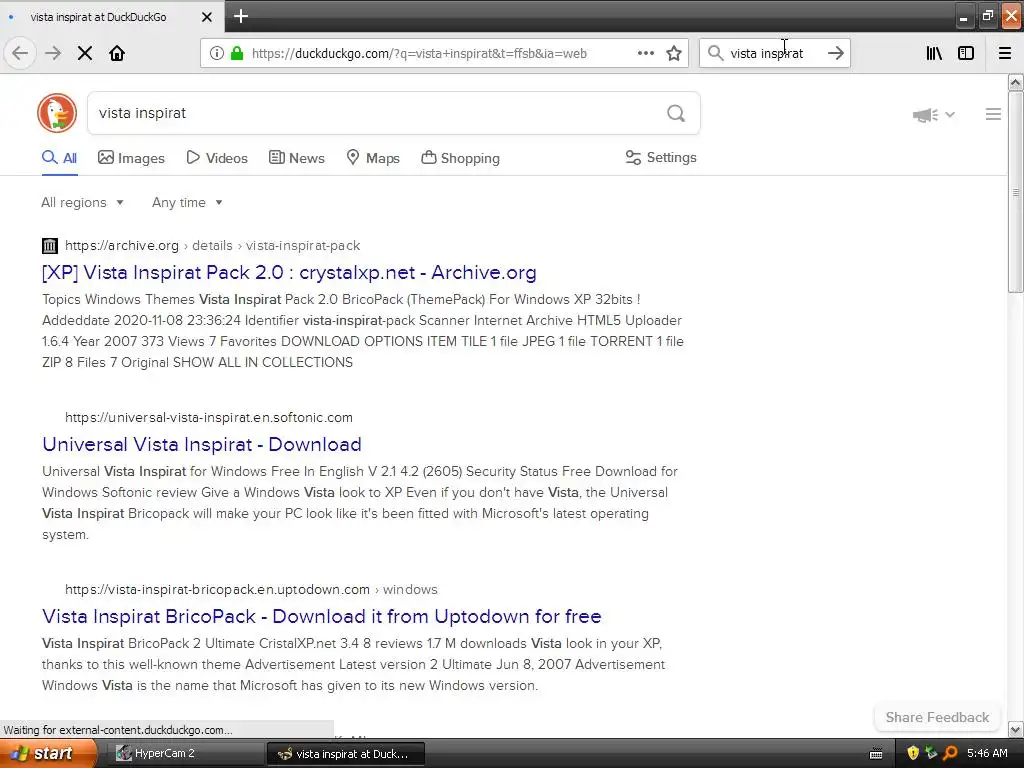1024x768 pixels.
Task: Click the softonic.com result URL text
Action: [209, 417]
